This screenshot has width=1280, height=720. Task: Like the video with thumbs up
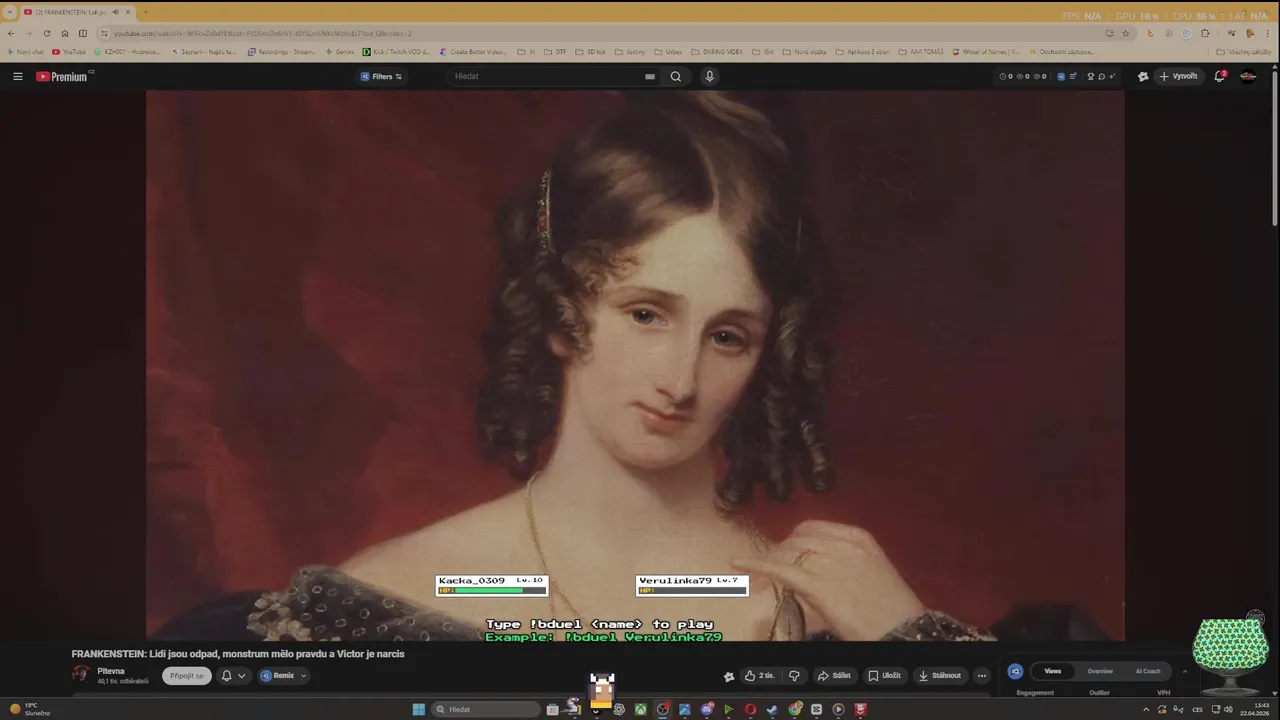click(x=760, y=676)
